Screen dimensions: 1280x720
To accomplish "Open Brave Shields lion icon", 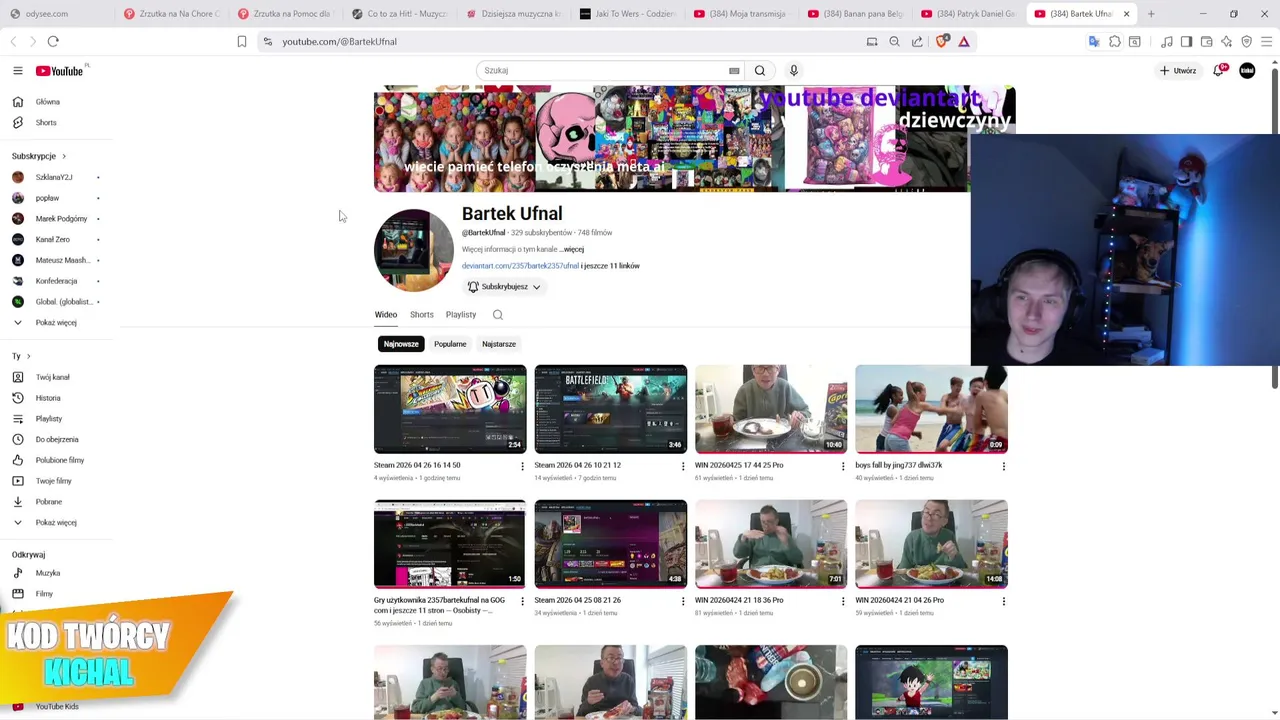I will (941, 41).
